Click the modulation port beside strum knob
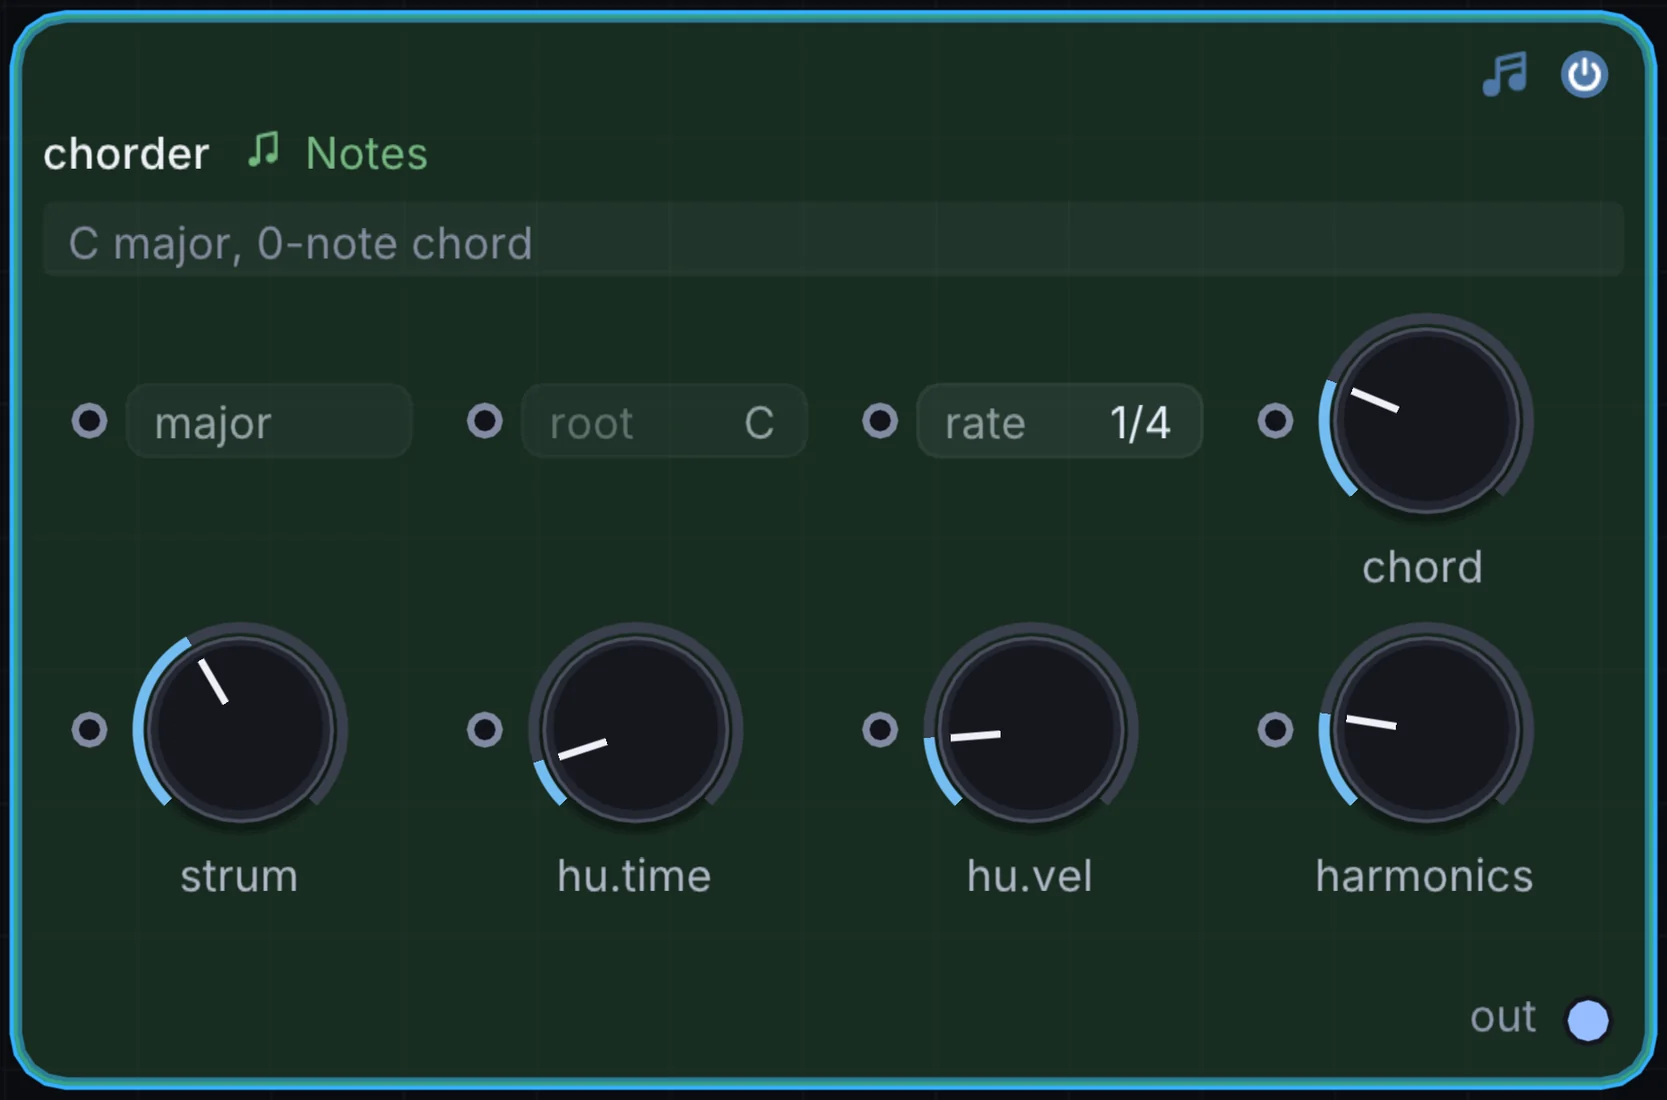This screenshot has height=1100, width=1667. point(90,730)
